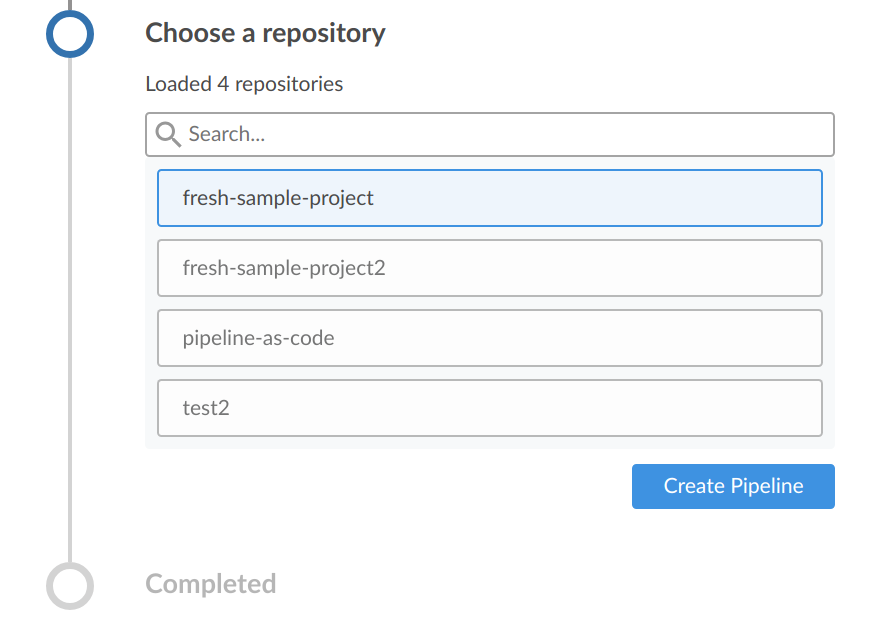
Task: Pick the test2 repository
Action: tap(206, 408)
